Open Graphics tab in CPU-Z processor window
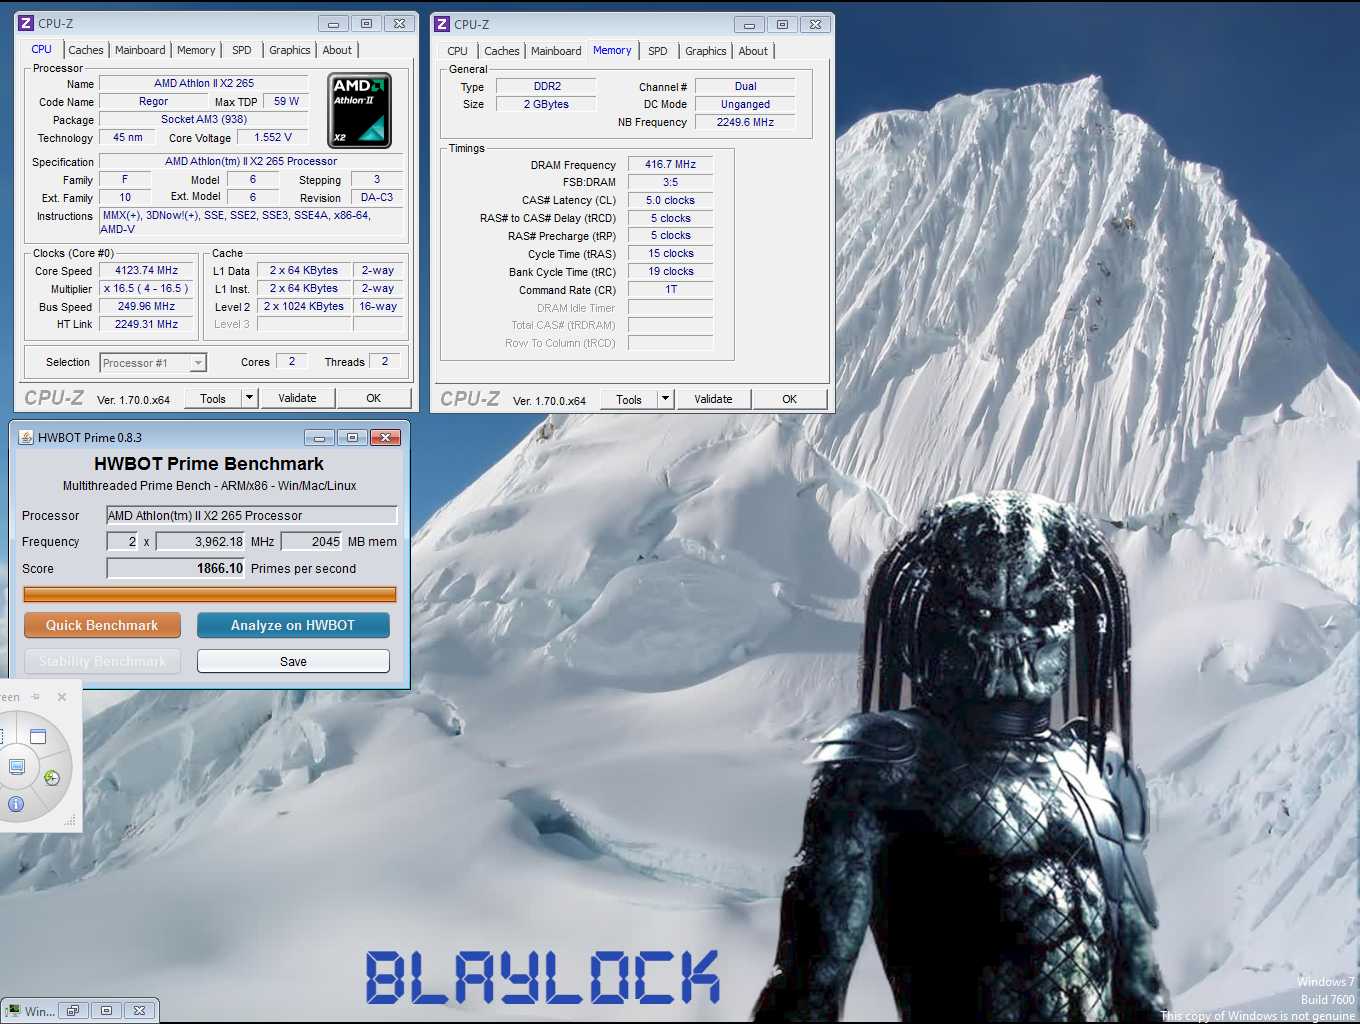This screenshot has width=1360, height=1024. [290, 50]
